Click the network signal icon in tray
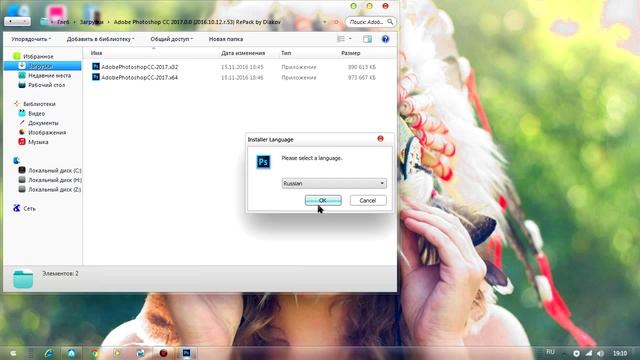The height and width of the screenshot is (360, 640). [x=589, y=353]
